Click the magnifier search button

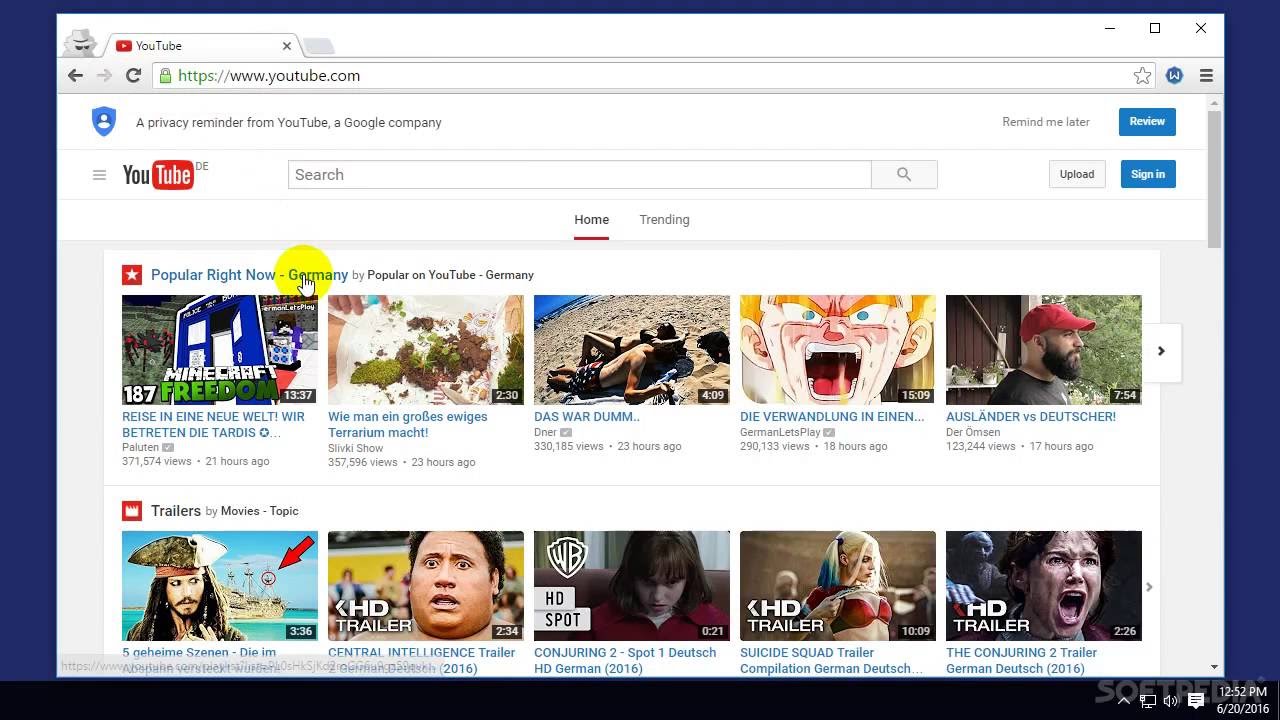coord(904,174)
